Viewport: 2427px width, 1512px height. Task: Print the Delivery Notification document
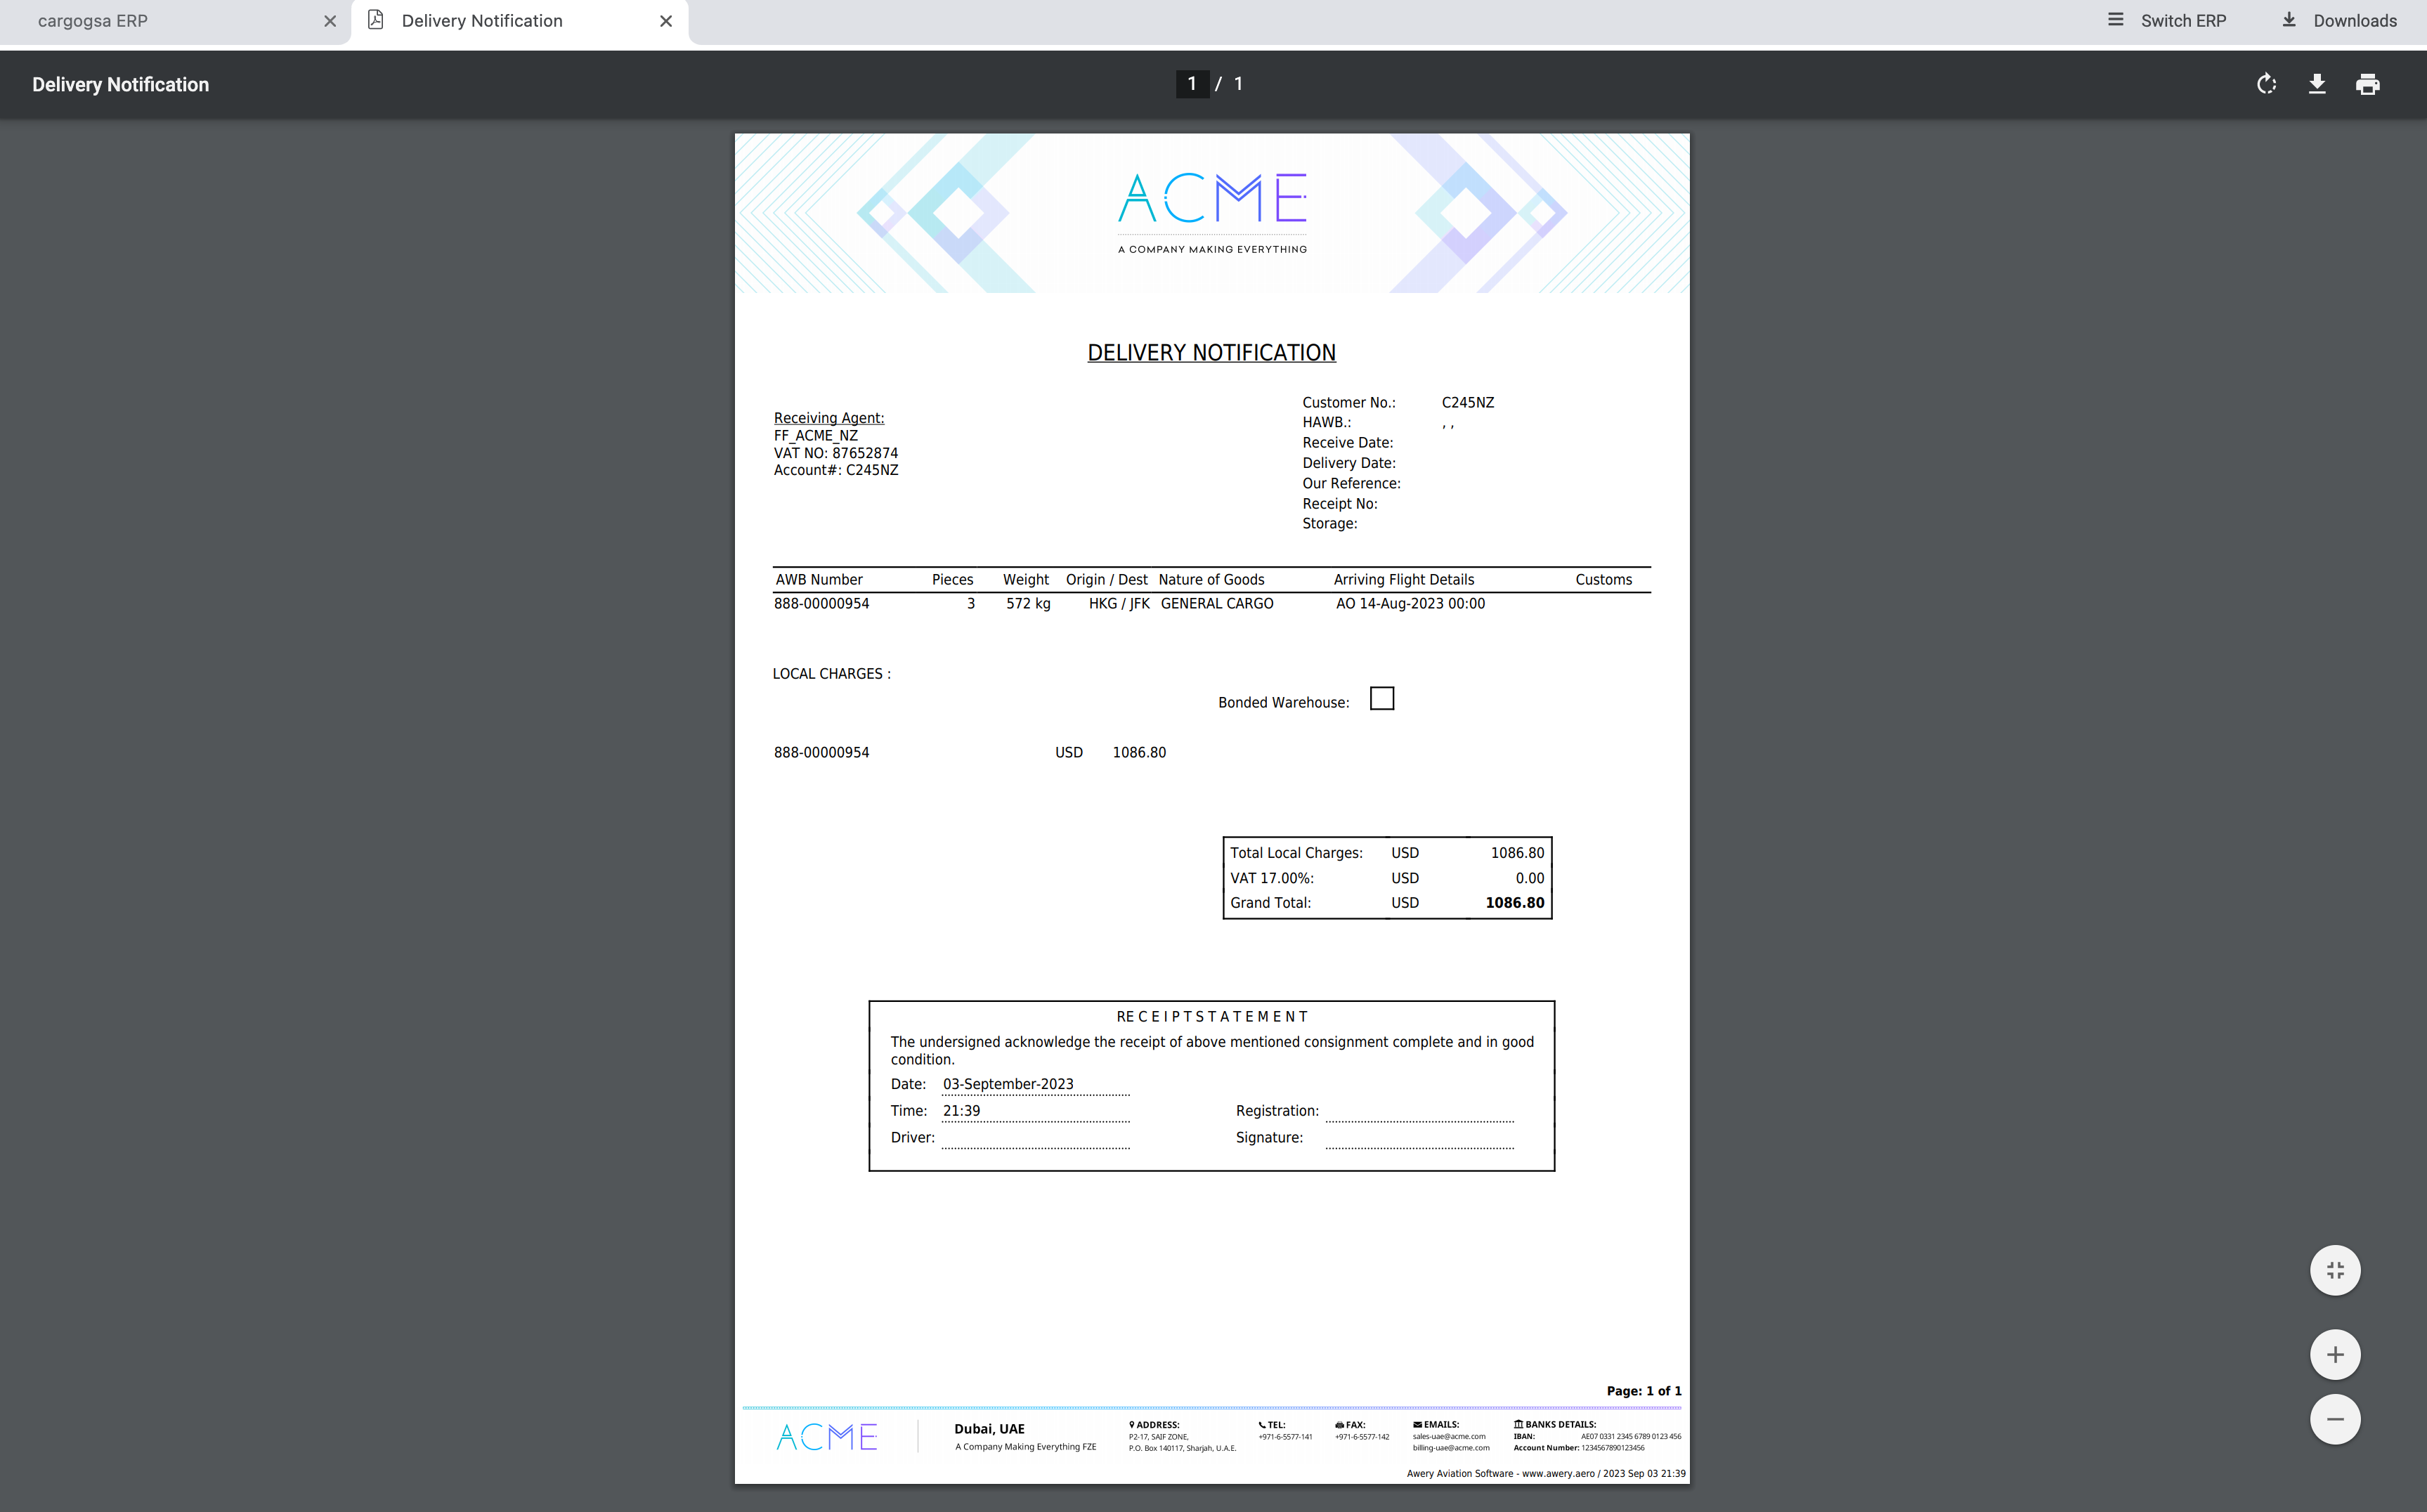[x=2367, y=84]
